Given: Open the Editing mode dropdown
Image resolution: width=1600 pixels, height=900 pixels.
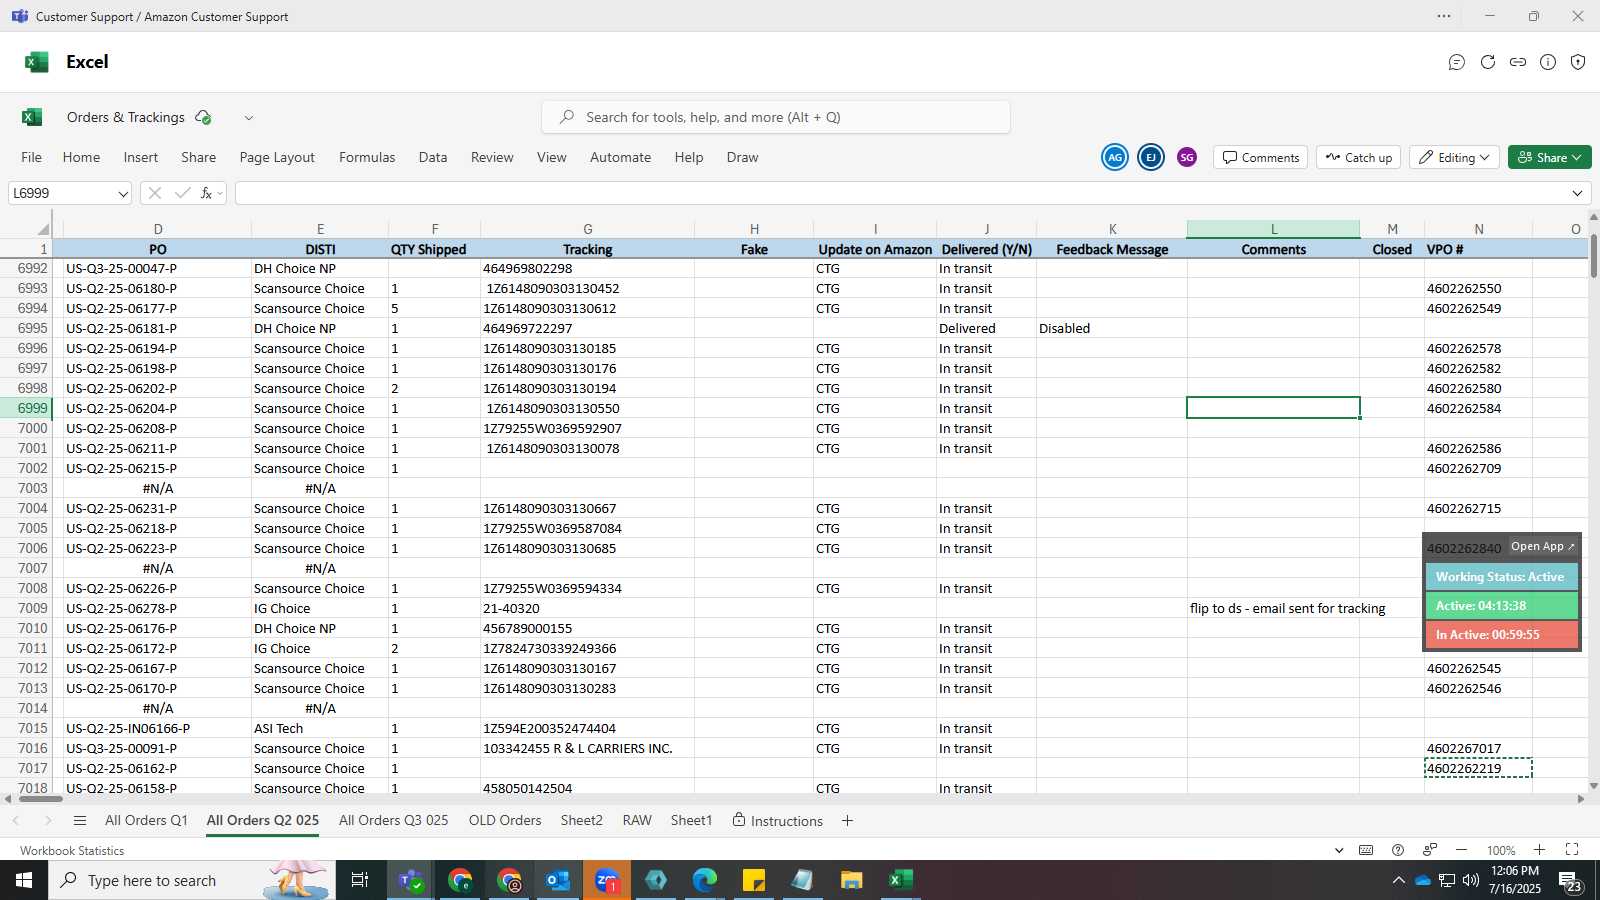Looking at the screenshot, I should pyautogui.click(x=1454, y=157).
